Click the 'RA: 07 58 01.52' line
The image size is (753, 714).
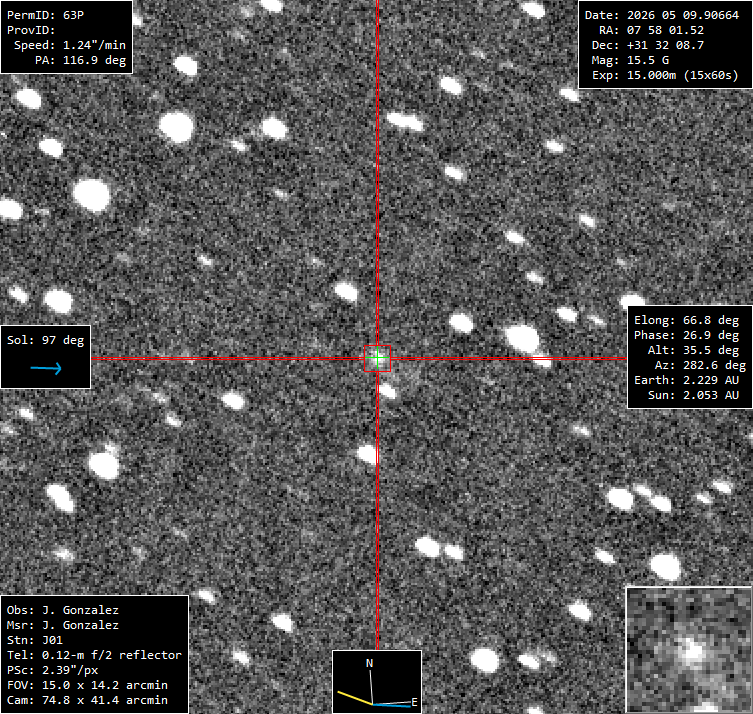pos(651,30)
